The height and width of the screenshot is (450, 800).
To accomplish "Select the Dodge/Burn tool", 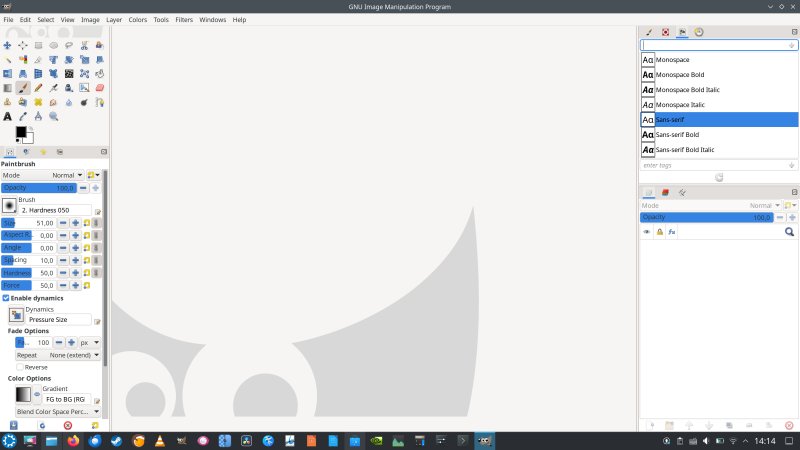I will pos(84,103).
